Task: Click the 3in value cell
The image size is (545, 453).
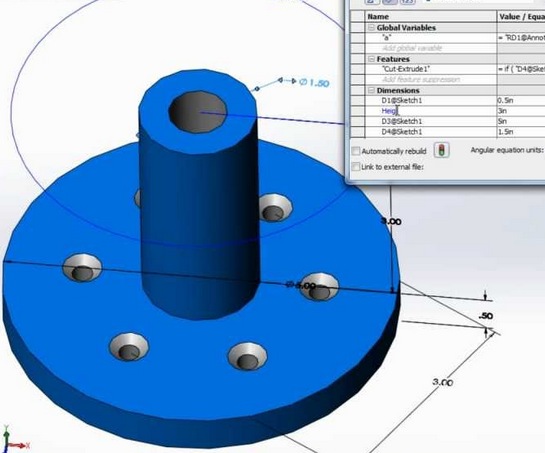Action: 521,111
